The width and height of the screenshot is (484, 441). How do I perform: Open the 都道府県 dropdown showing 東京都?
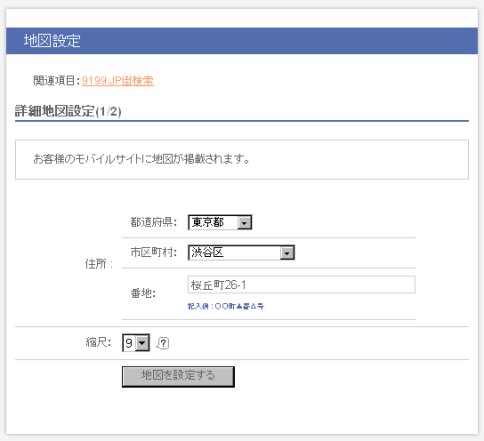point(220,222)
